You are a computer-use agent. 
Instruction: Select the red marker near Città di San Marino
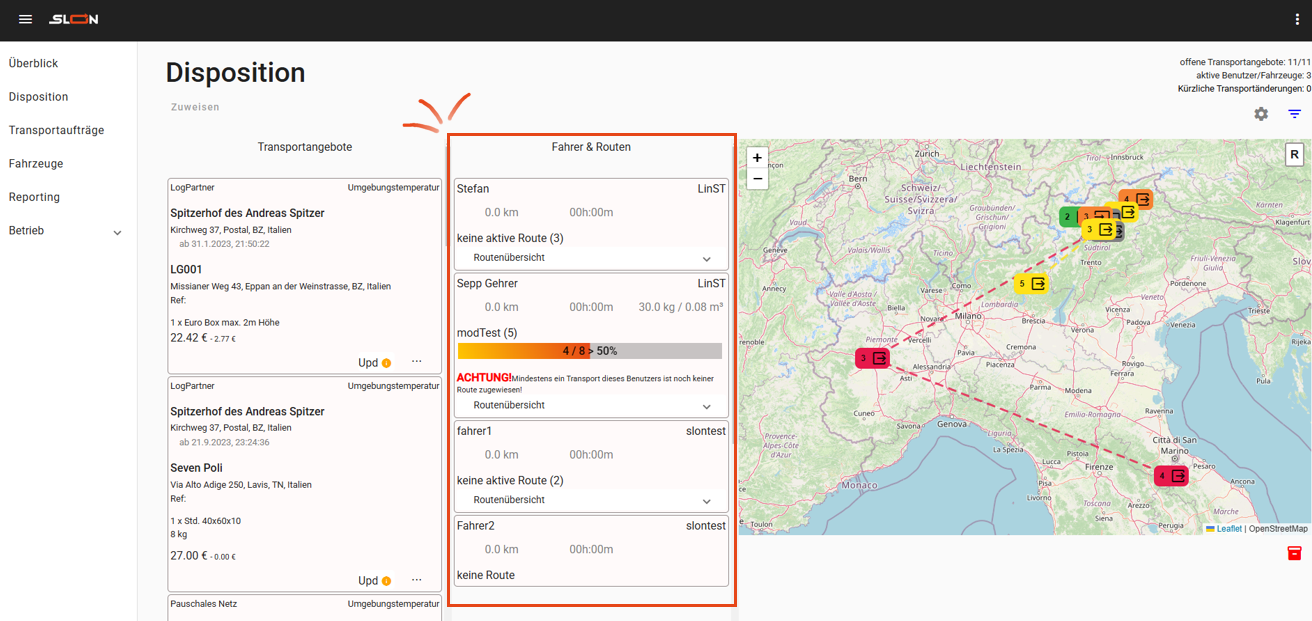pos(1171,476)
